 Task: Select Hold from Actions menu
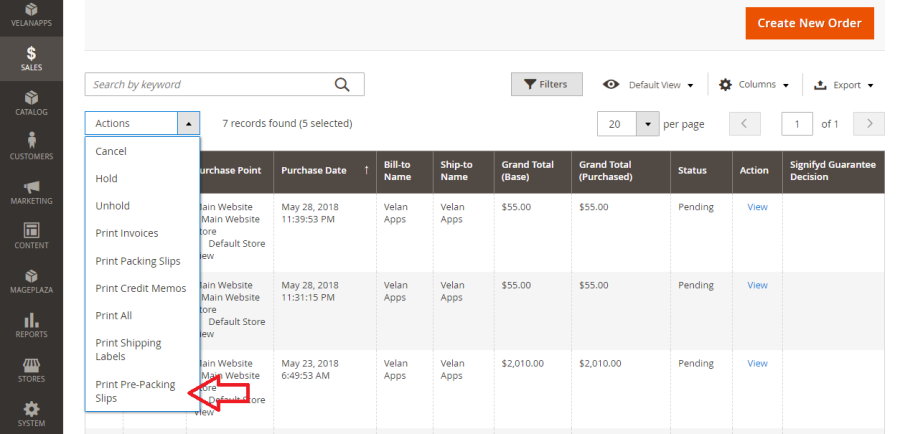coord(142,179)
